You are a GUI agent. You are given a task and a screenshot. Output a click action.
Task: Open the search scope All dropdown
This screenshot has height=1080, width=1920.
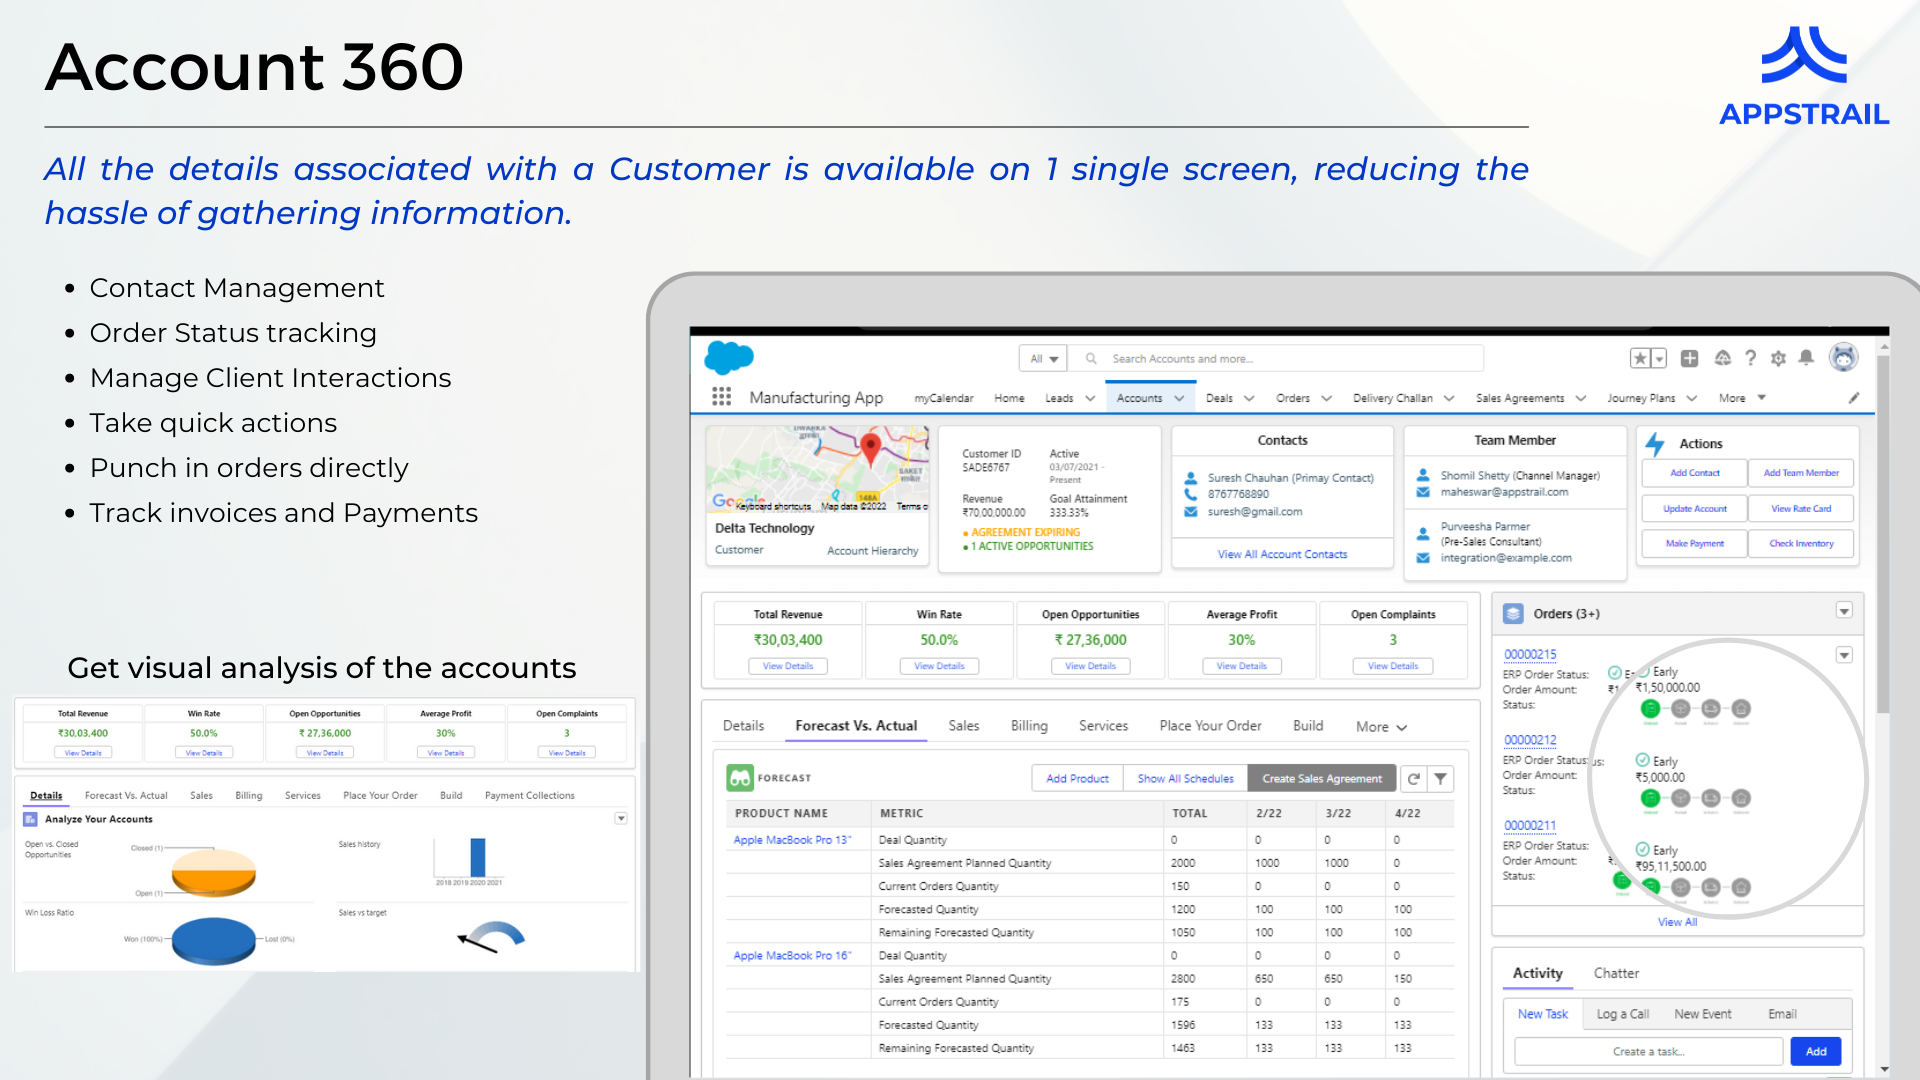click(x=1043, y=358)
